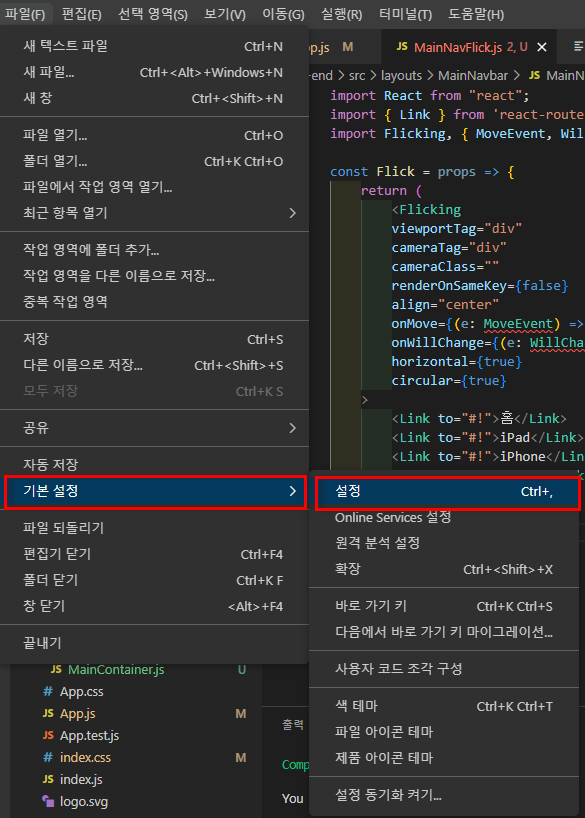Viewport: 585px width, 818px height.
Task: Click the App.css hash file icon
Action: (48, 692)
